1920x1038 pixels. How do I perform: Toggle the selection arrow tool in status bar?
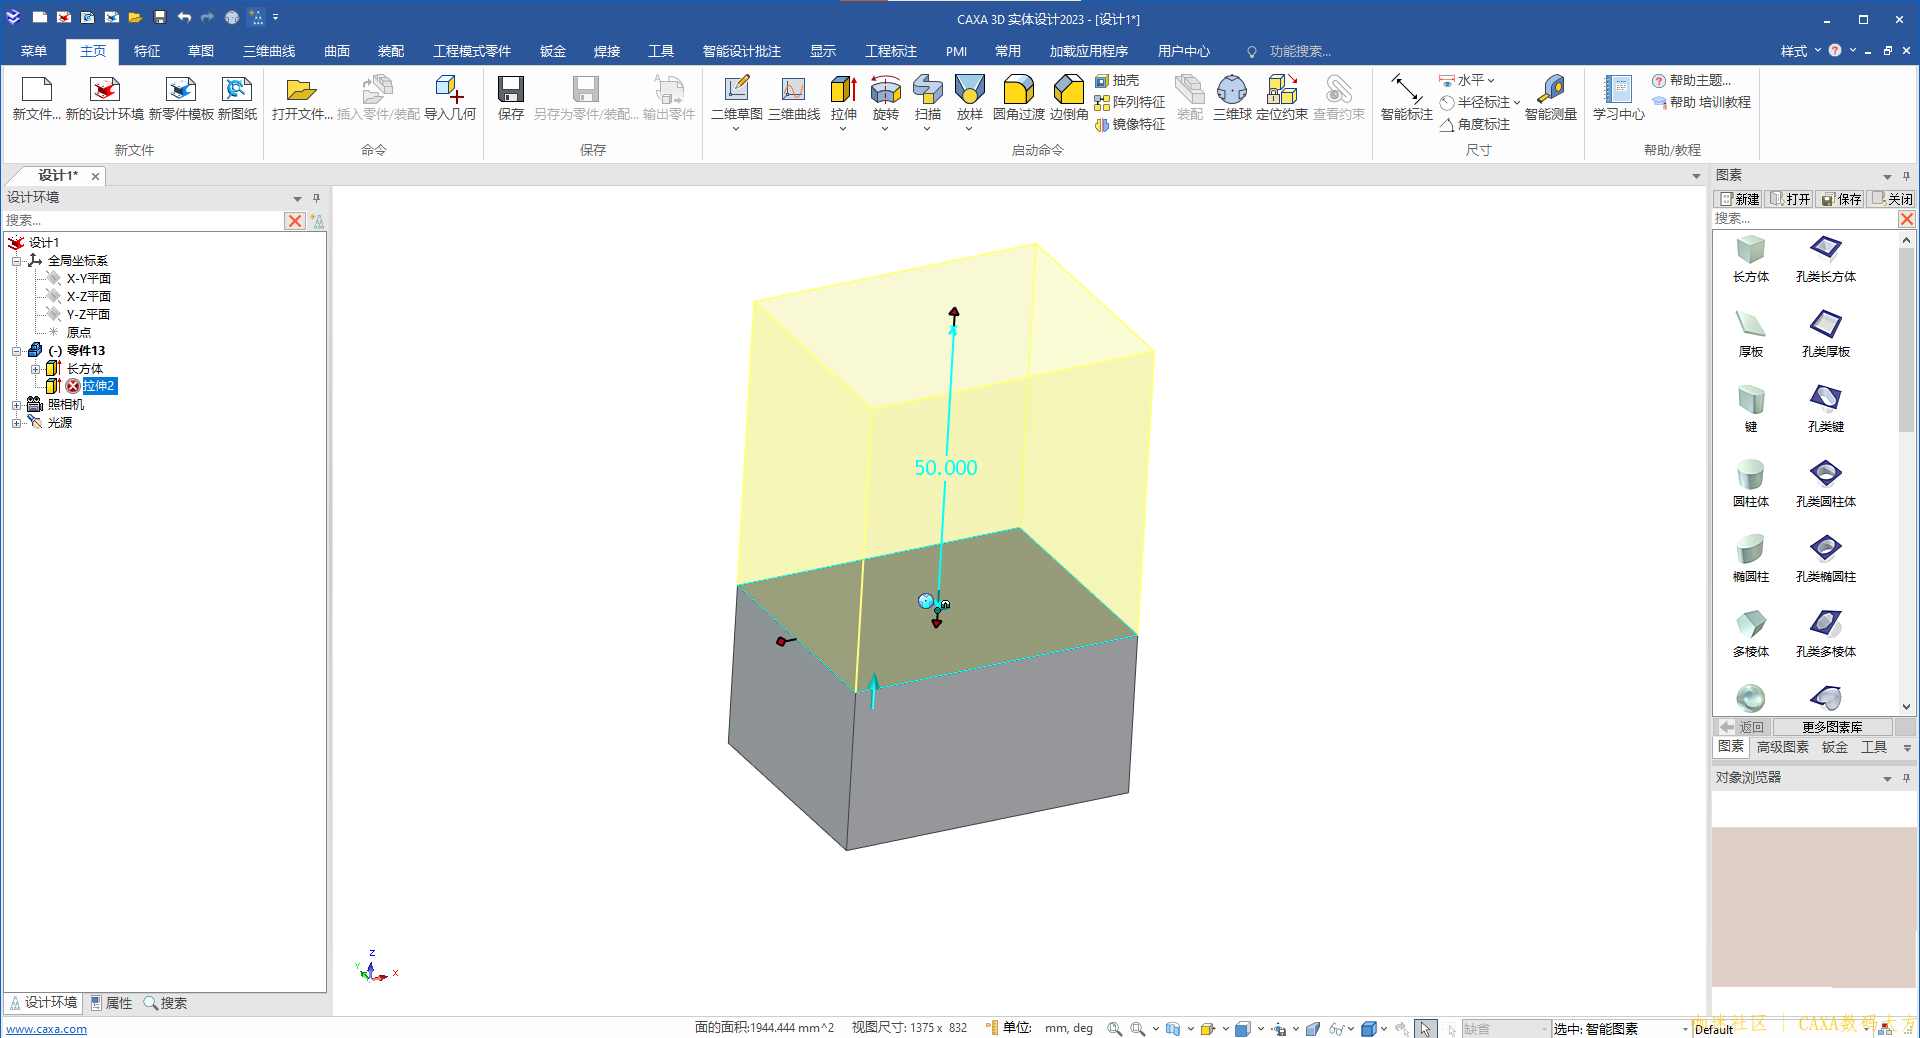1426,1028
